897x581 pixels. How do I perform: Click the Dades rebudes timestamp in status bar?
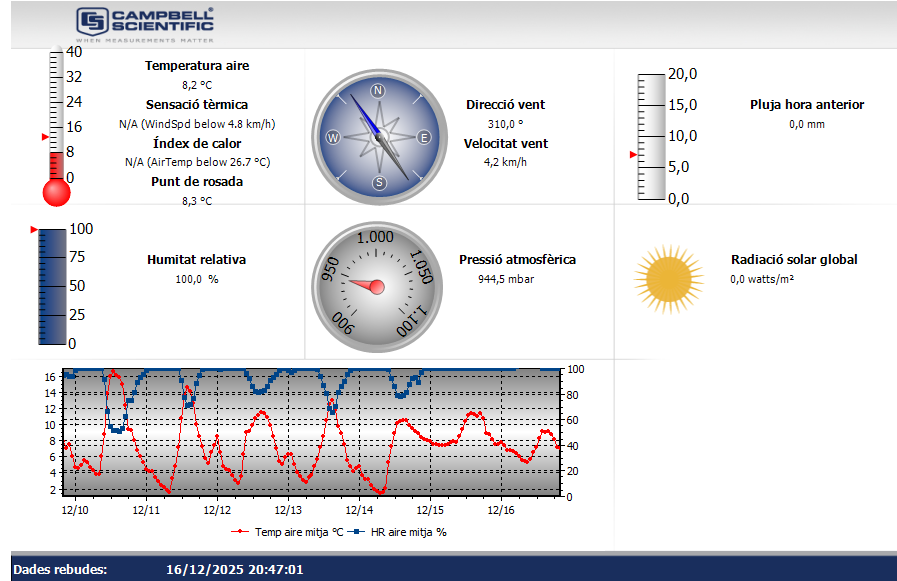pos(234,570)
